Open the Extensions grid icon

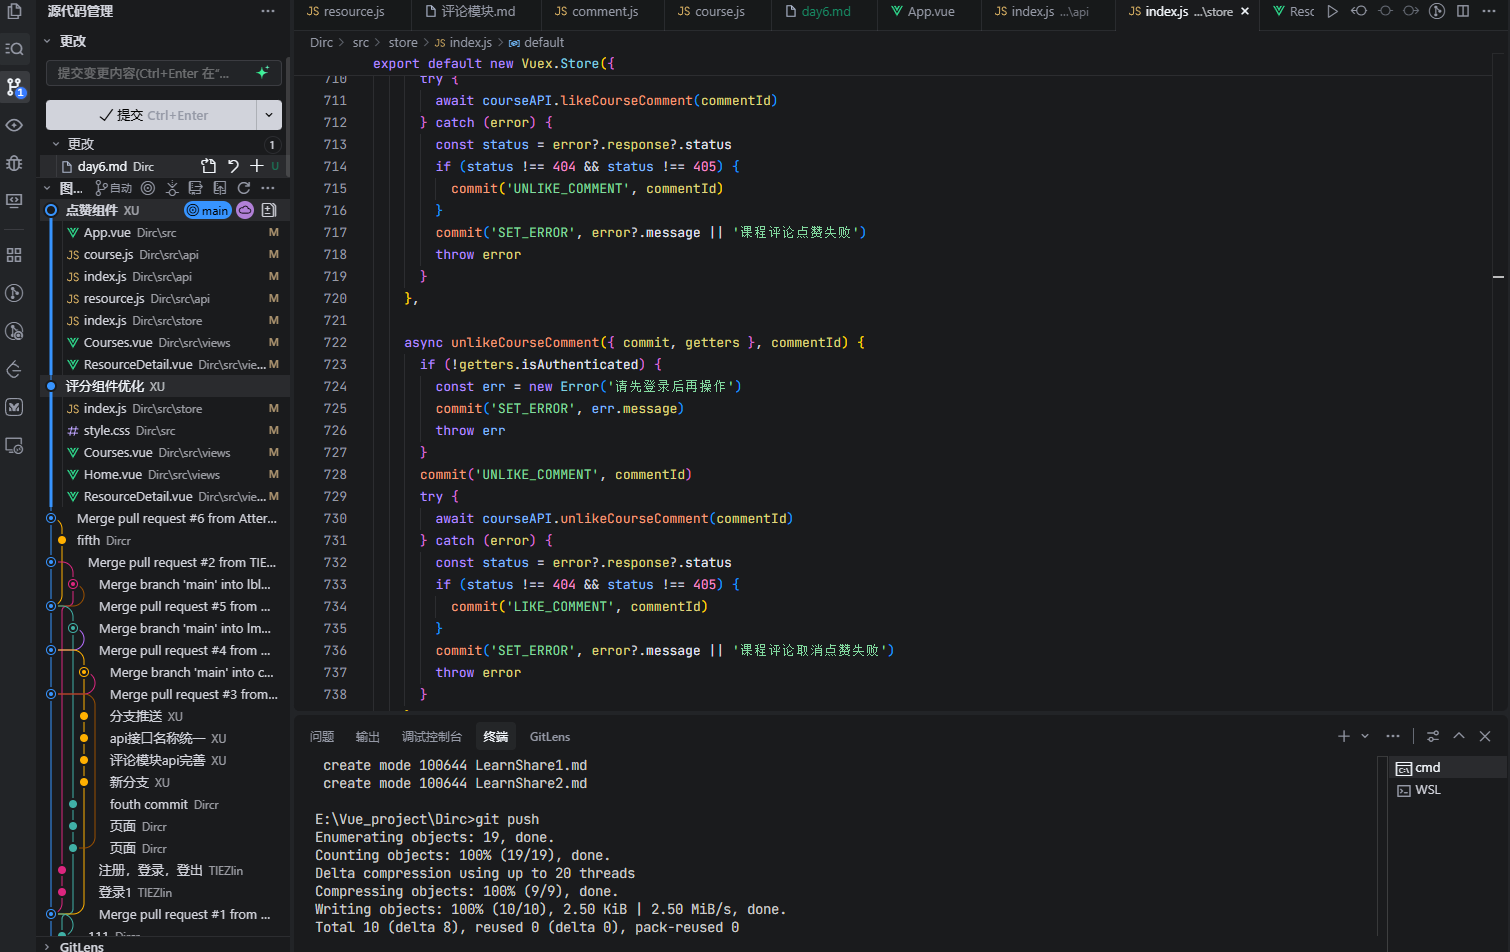coord(14,255)
